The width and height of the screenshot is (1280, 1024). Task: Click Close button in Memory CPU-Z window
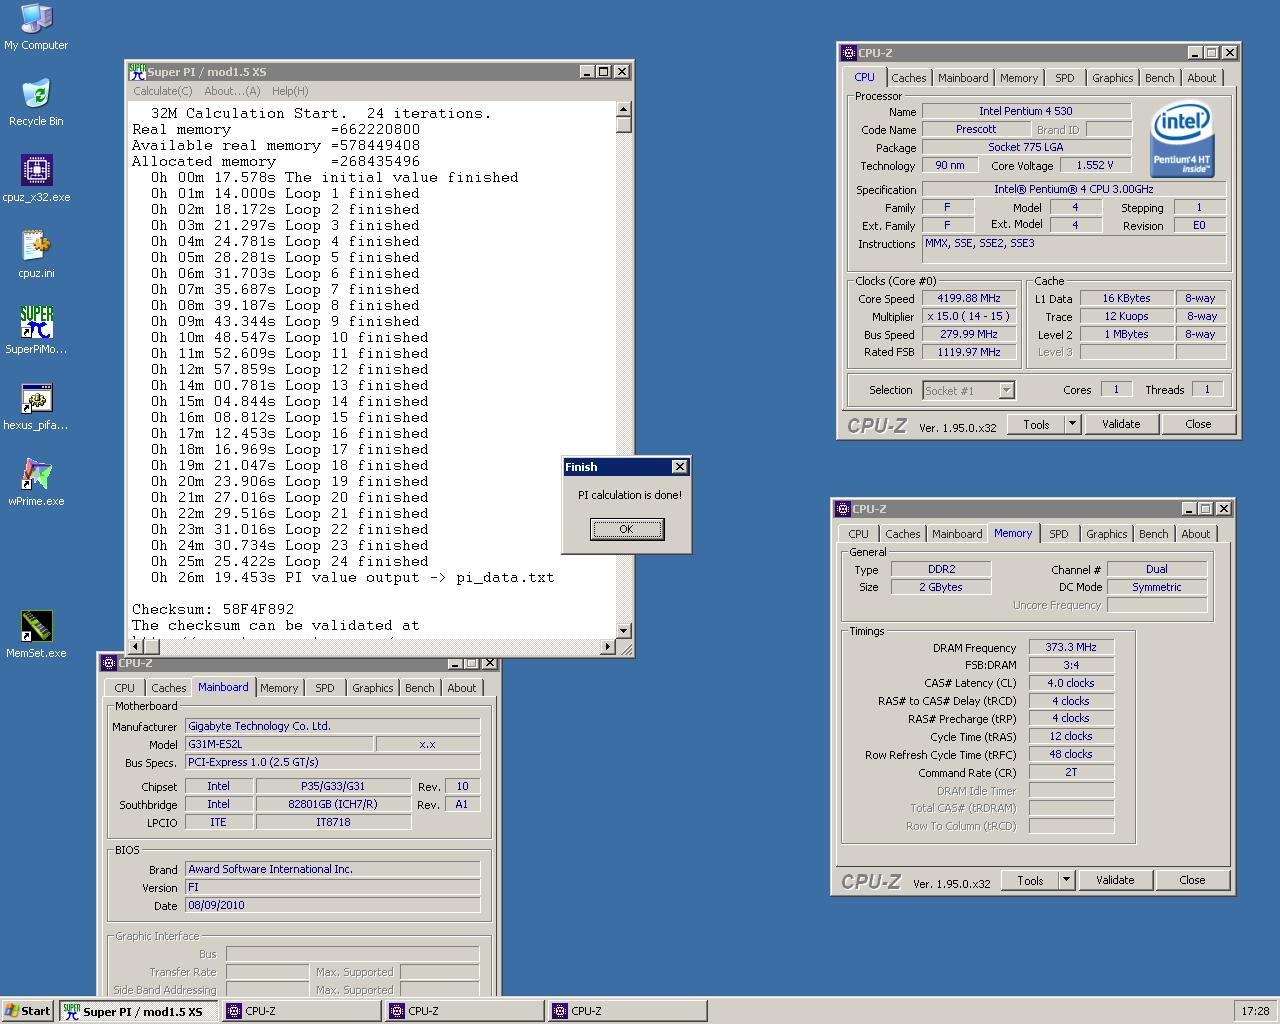click(1192, 880)
